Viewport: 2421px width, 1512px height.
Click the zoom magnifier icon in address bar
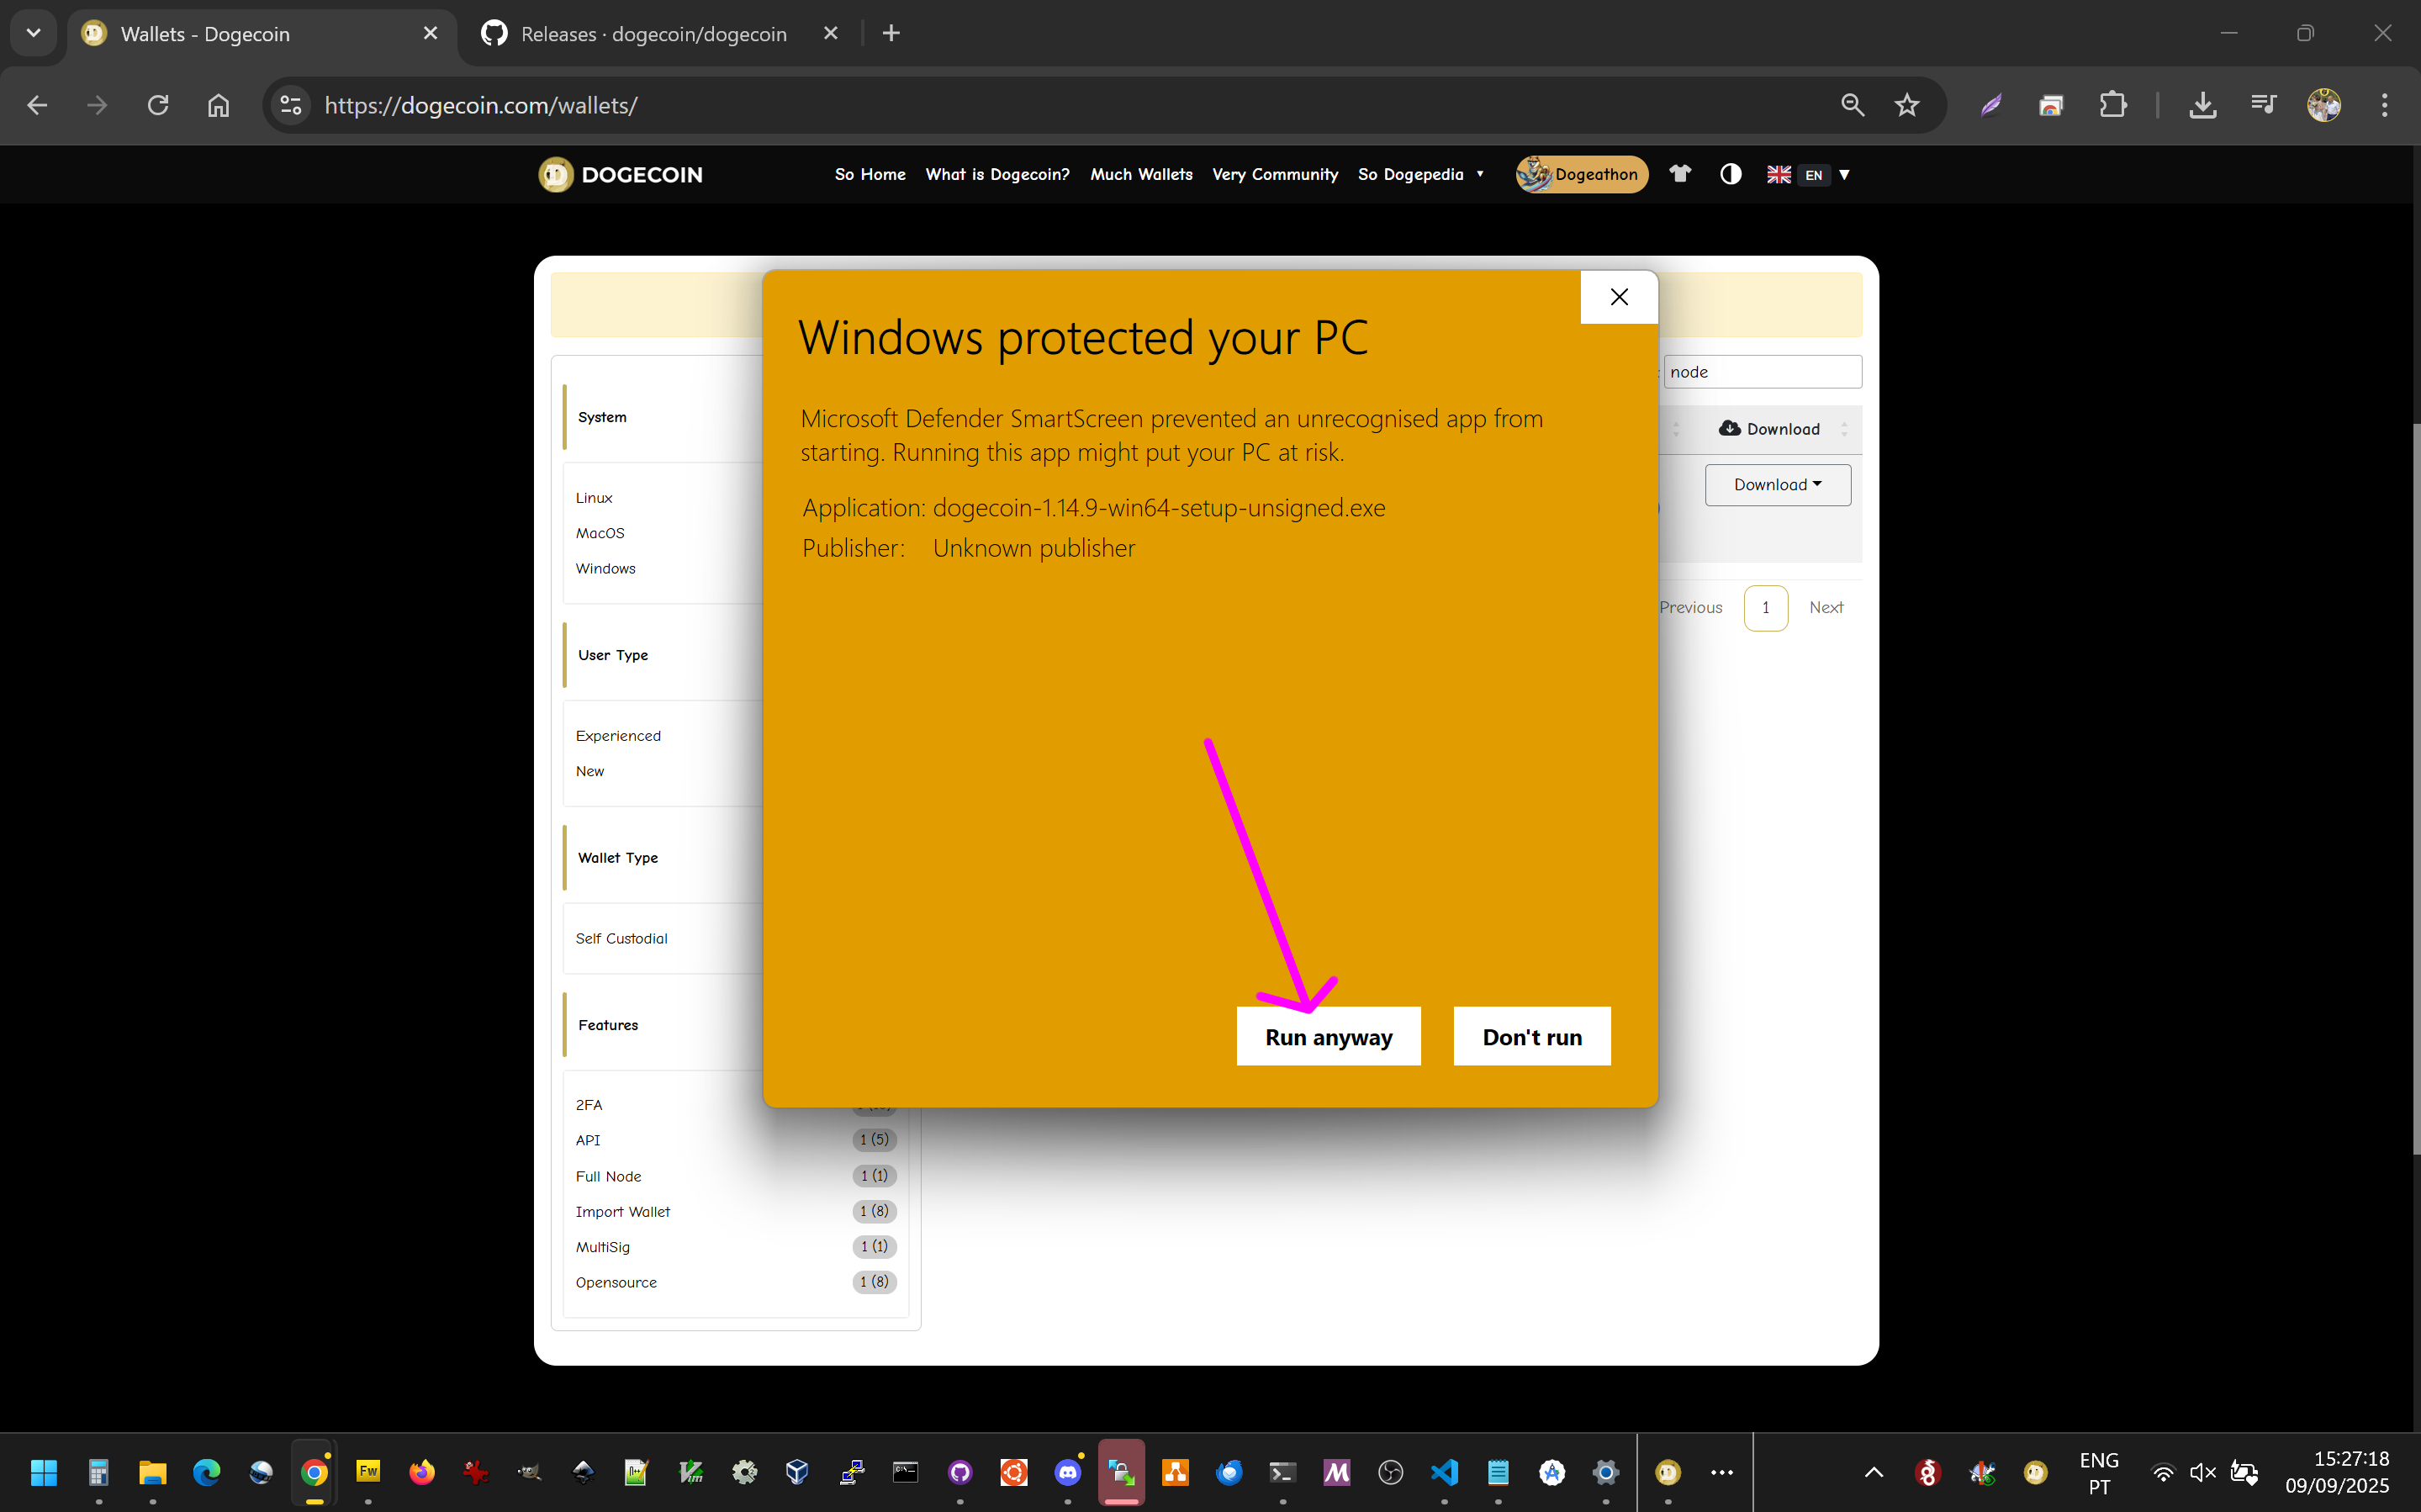click(1852, 105)
